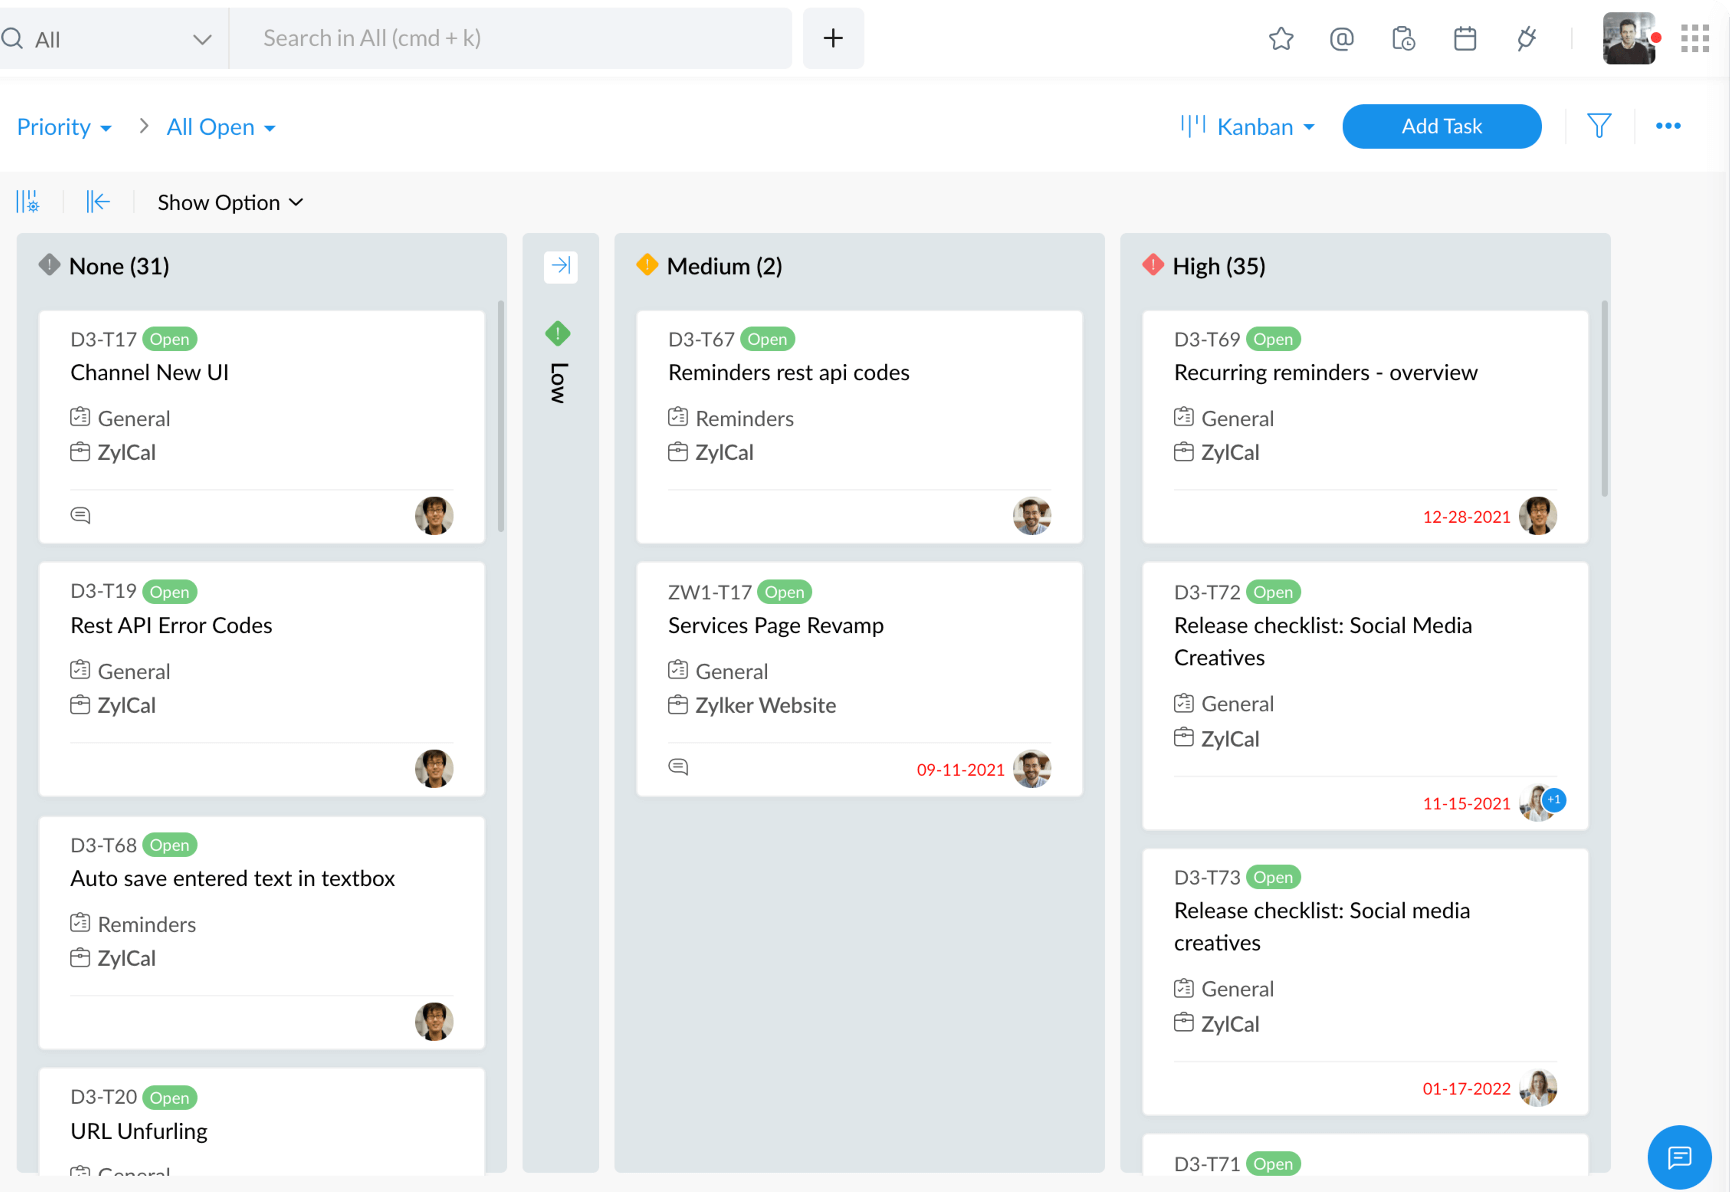Open integrations via the plug icon
Screen dimensions: 1730x1192
pyautogui.click(x=1526, y=38)
